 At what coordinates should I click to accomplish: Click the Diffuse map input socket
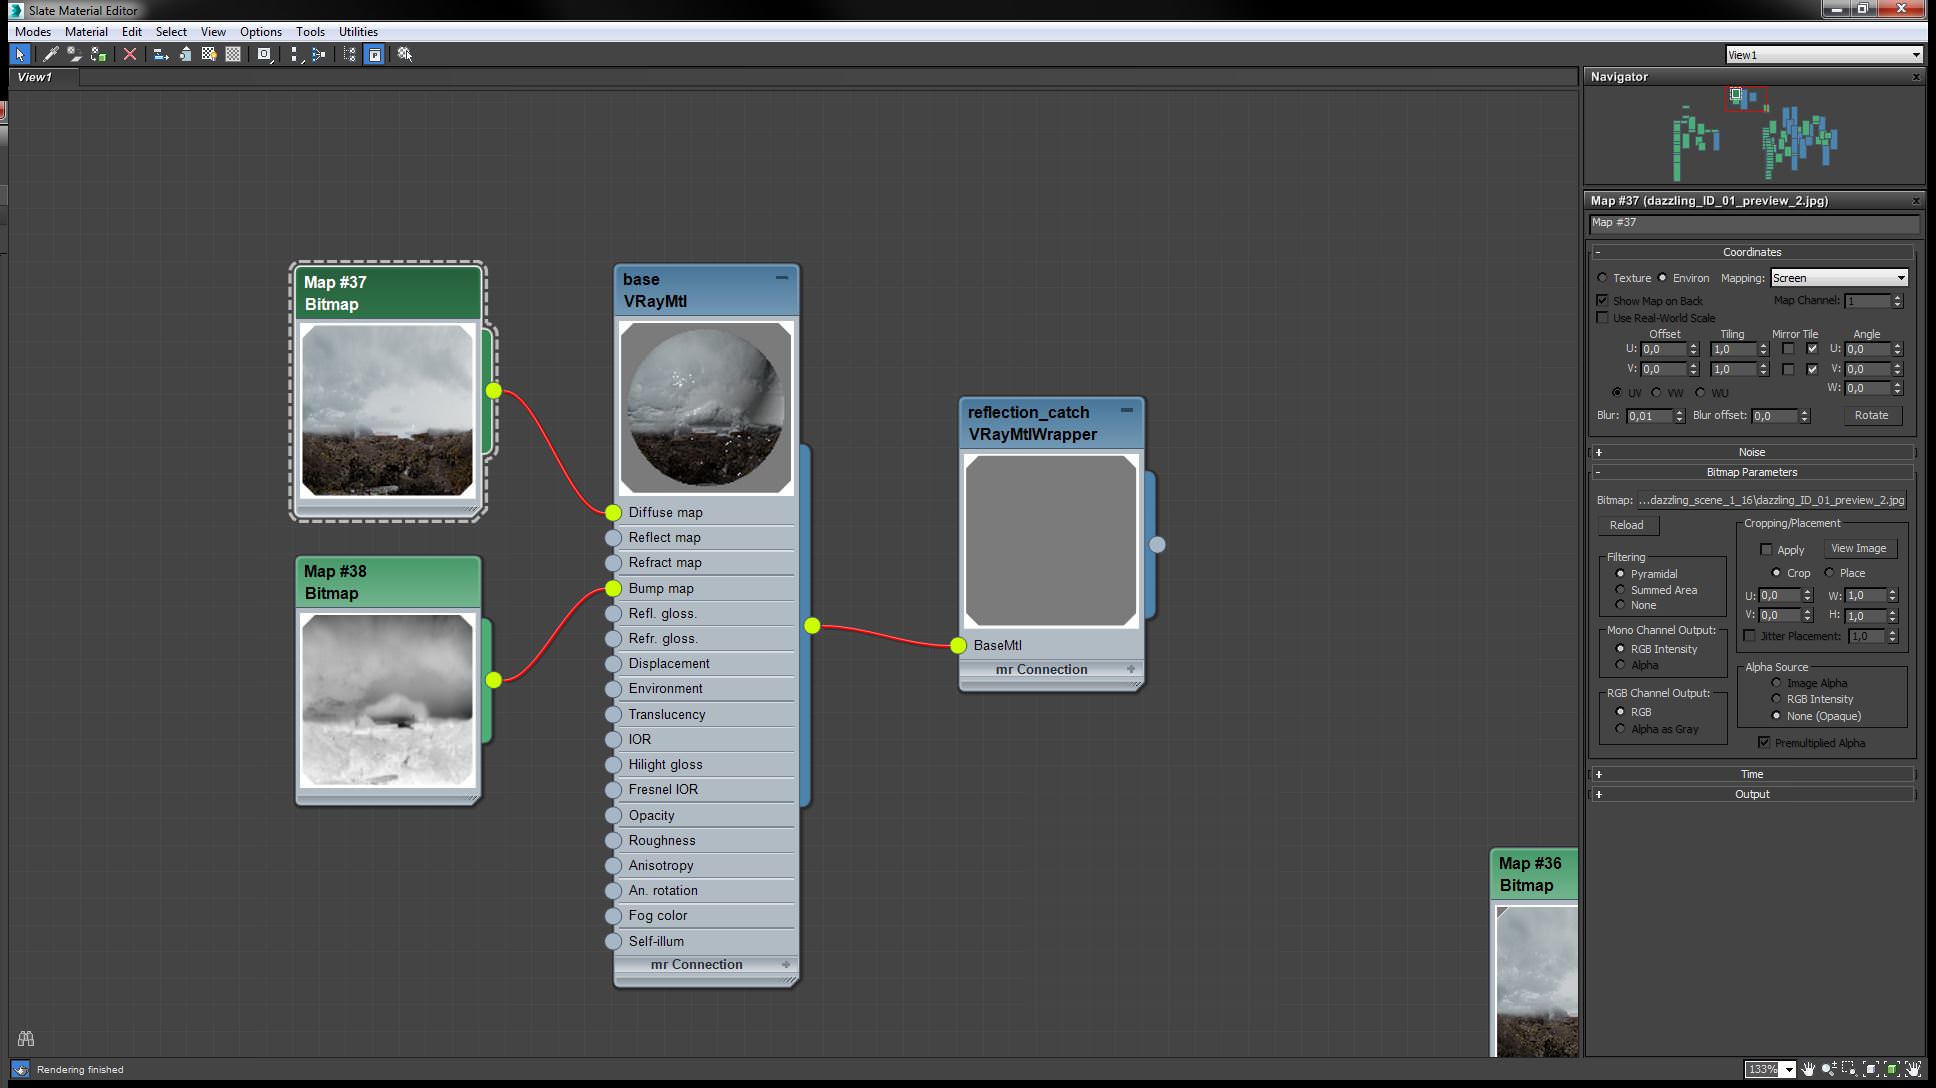coord(613,512)
